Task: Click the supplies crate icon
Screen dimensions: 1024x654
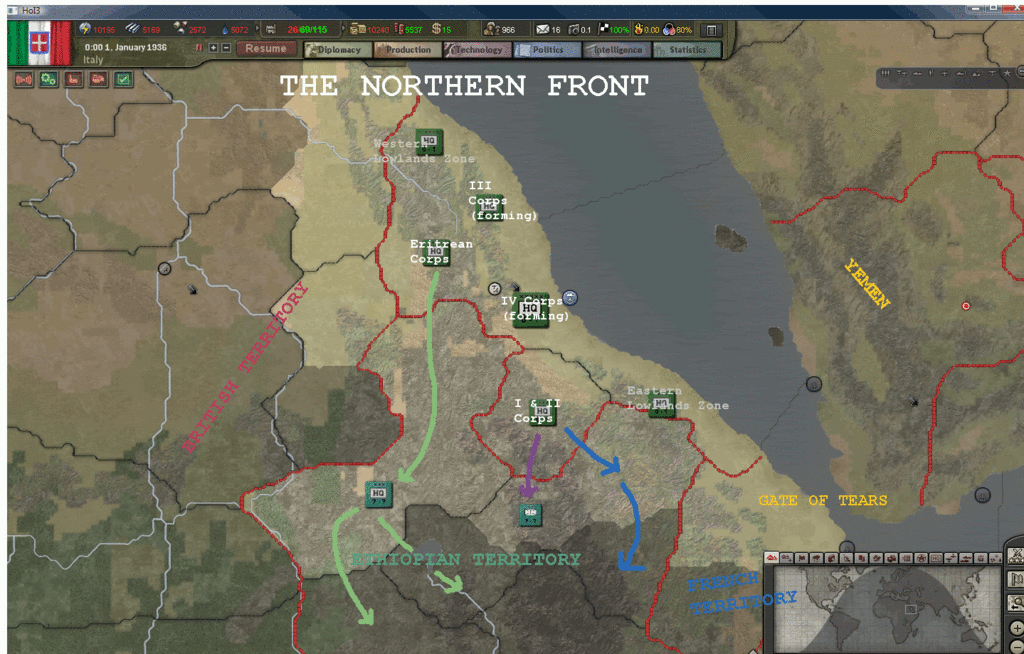Action: point(358,29)
